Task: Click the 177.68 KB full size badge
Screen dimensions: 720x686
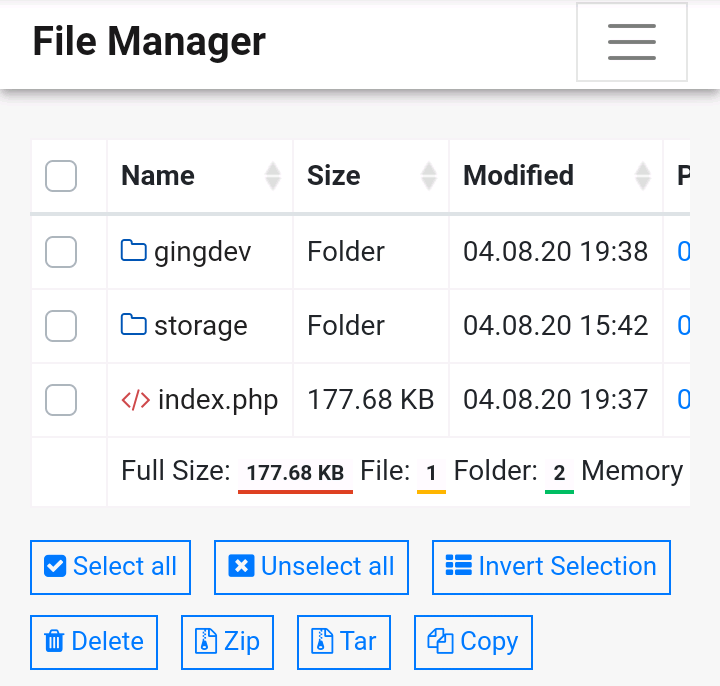Action: 295,472
